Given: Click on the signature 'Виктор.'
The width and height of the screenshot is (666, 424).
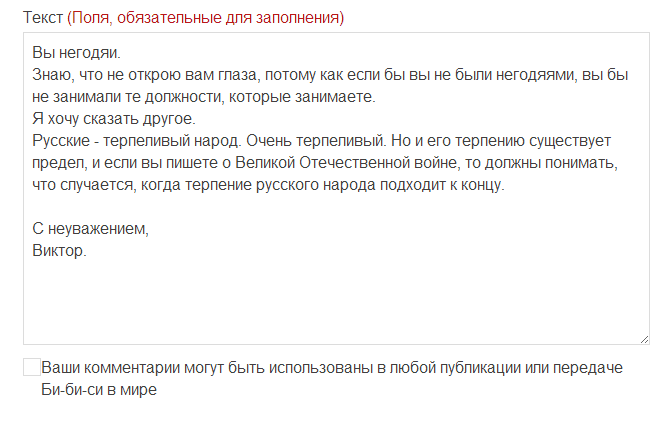Looking at the screenshot, I should coord(59,251).
